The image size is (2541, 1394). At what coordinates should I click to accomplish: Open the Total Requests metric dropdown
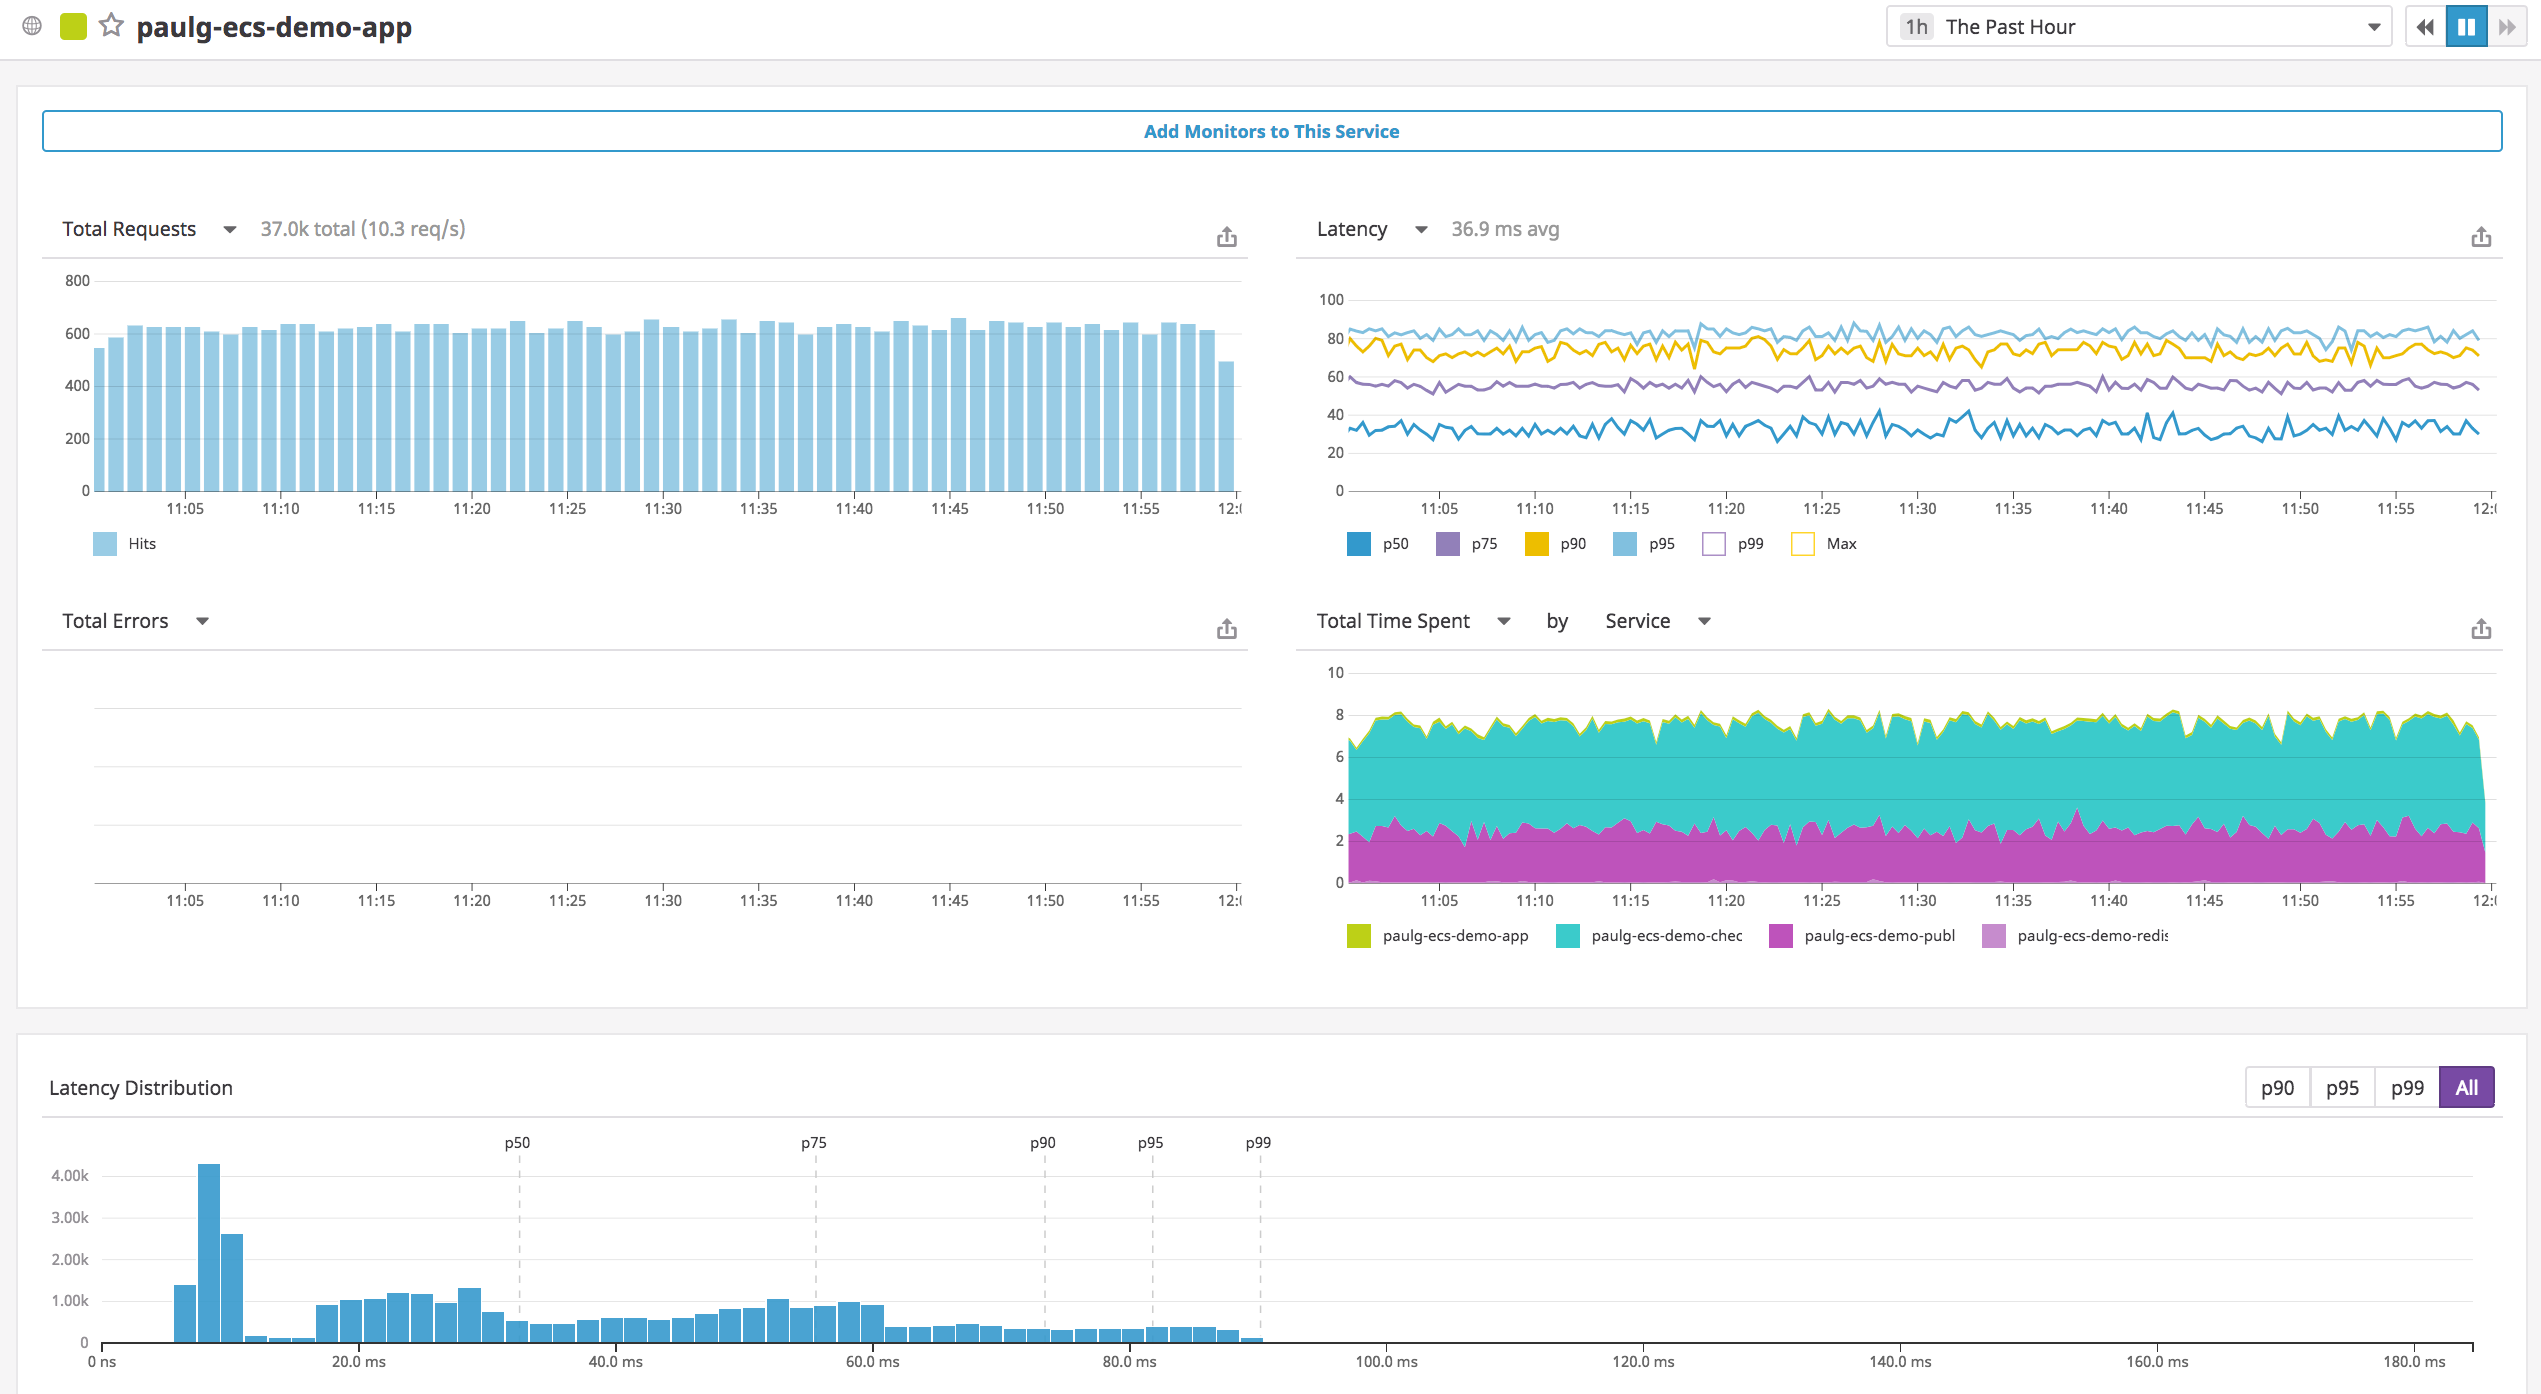click(230, 229)
